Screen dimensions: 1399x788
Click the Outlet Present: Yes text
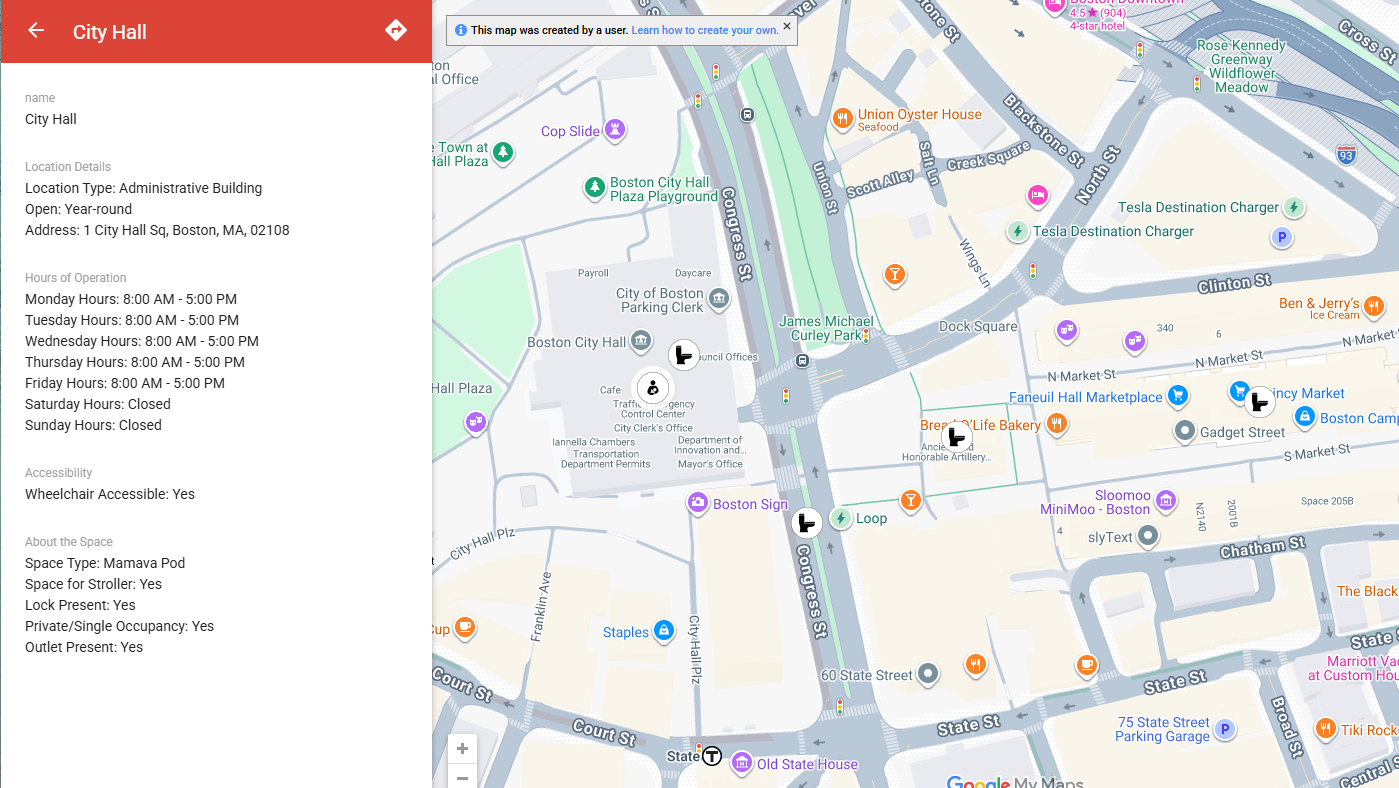pos(84,647)
